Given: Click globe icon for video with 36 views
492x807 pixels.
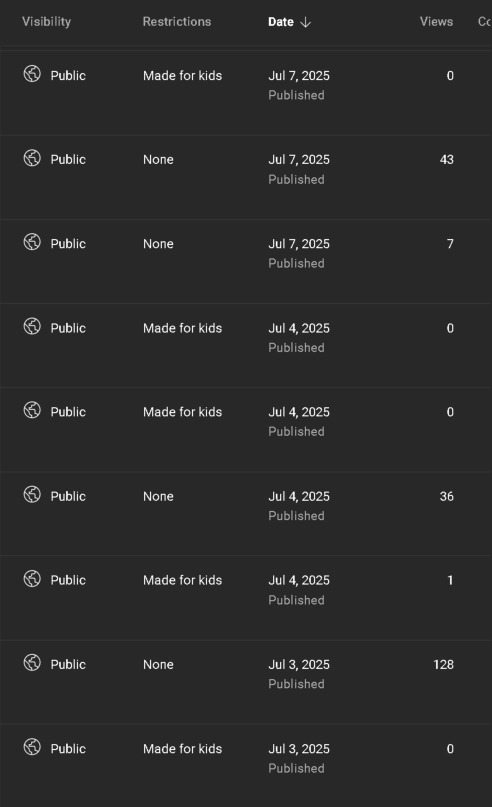Looking at the screenshot, I should click(32, 495).
